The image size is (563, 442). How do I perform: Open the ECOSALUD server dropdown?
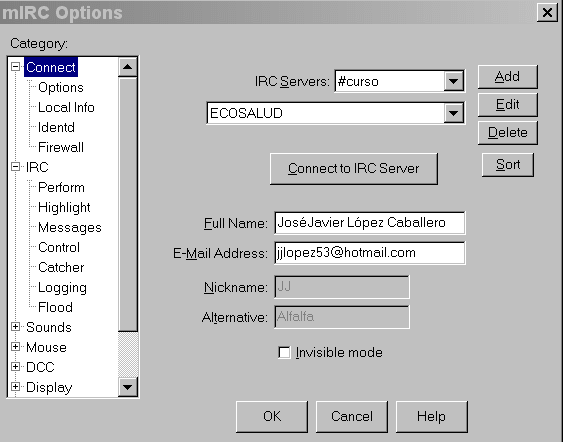pyautogui.click(x=453, y=113)
